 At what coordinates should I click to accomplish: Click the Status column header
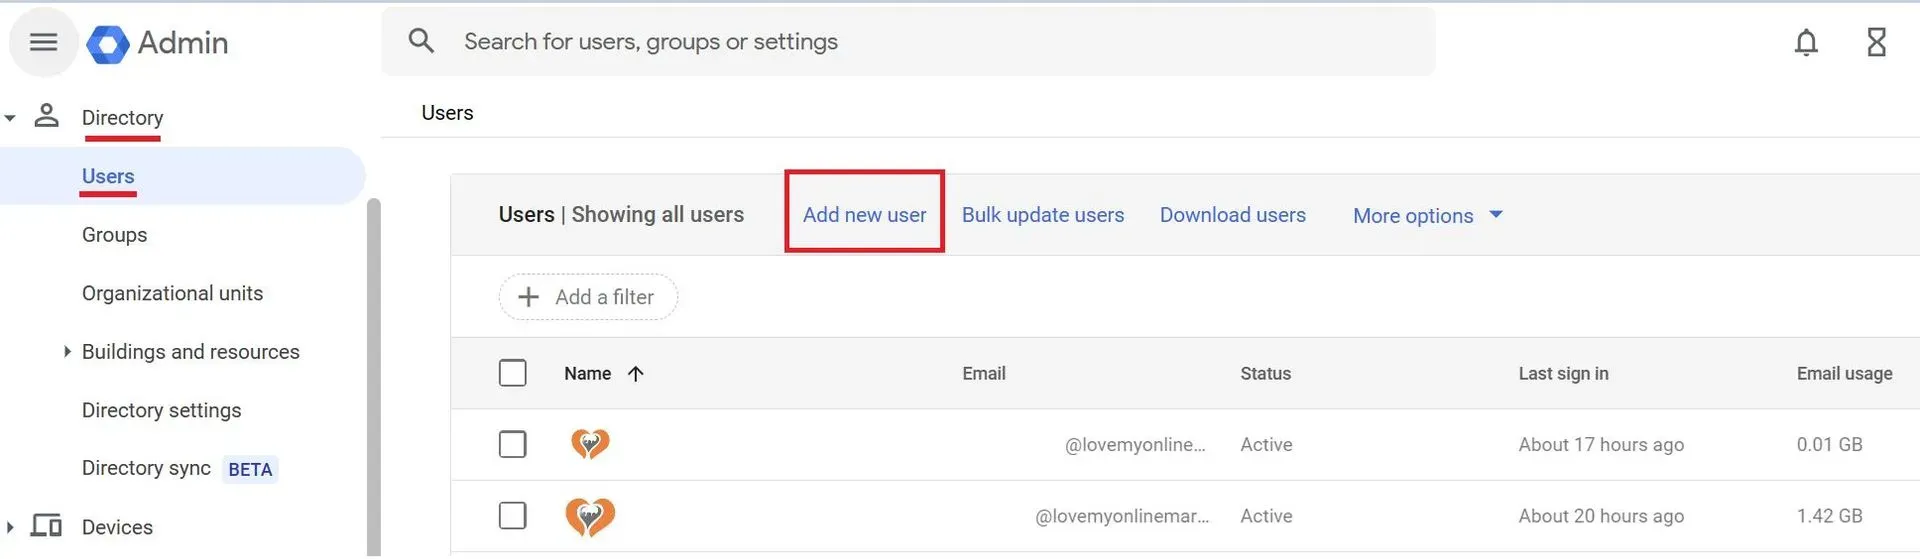tap(1265, 373)
